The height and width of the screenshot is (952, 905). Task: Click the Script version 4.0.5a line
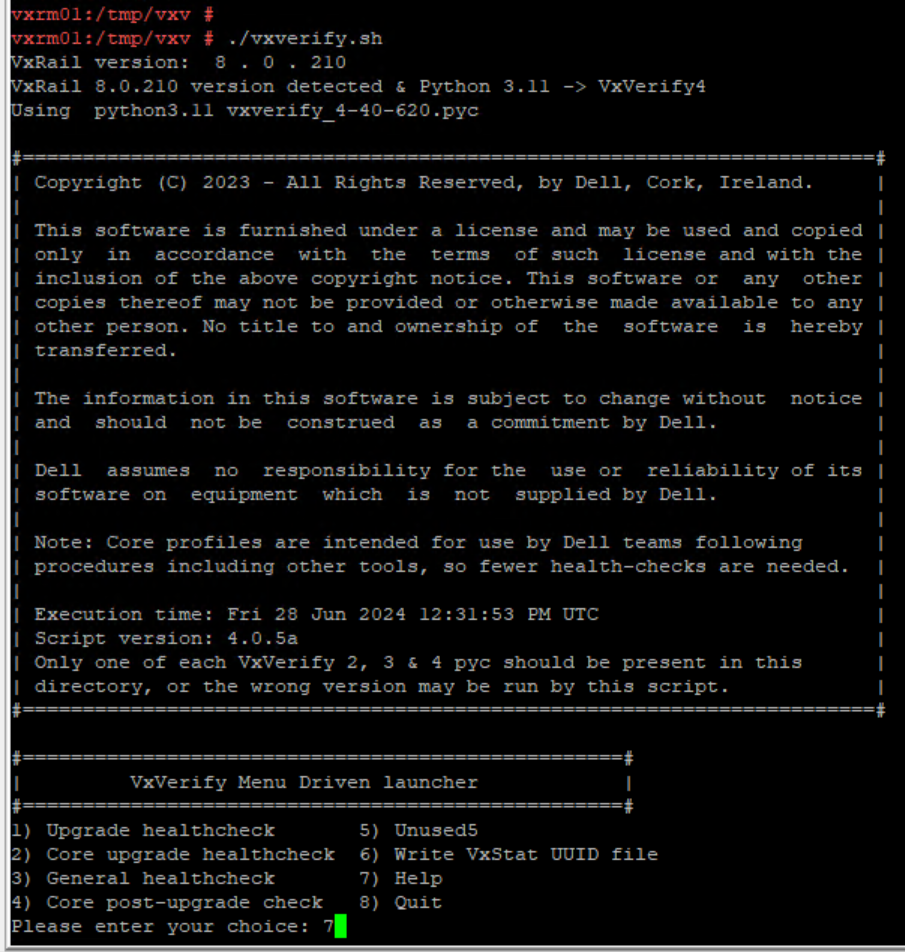(x=166, y=639)
